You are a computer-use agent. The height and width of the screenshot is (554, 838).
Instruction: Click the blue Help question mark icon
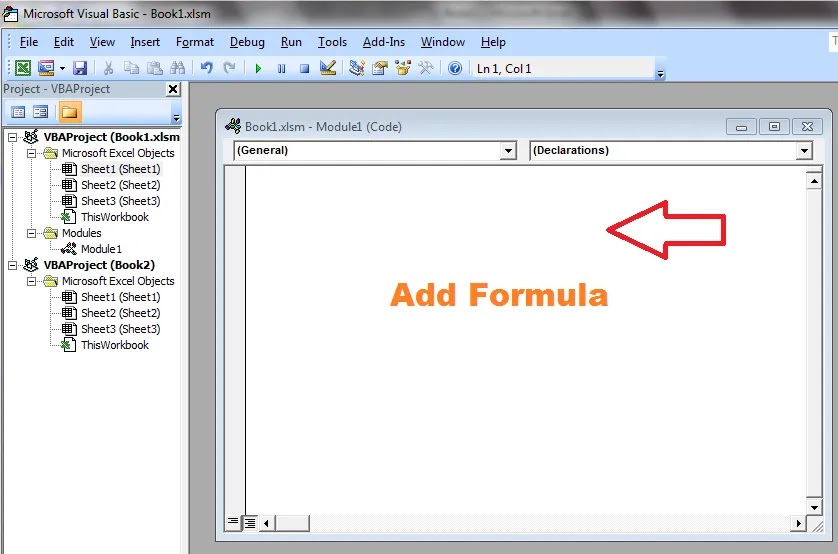pyautogui.click(x=455, y=68)
